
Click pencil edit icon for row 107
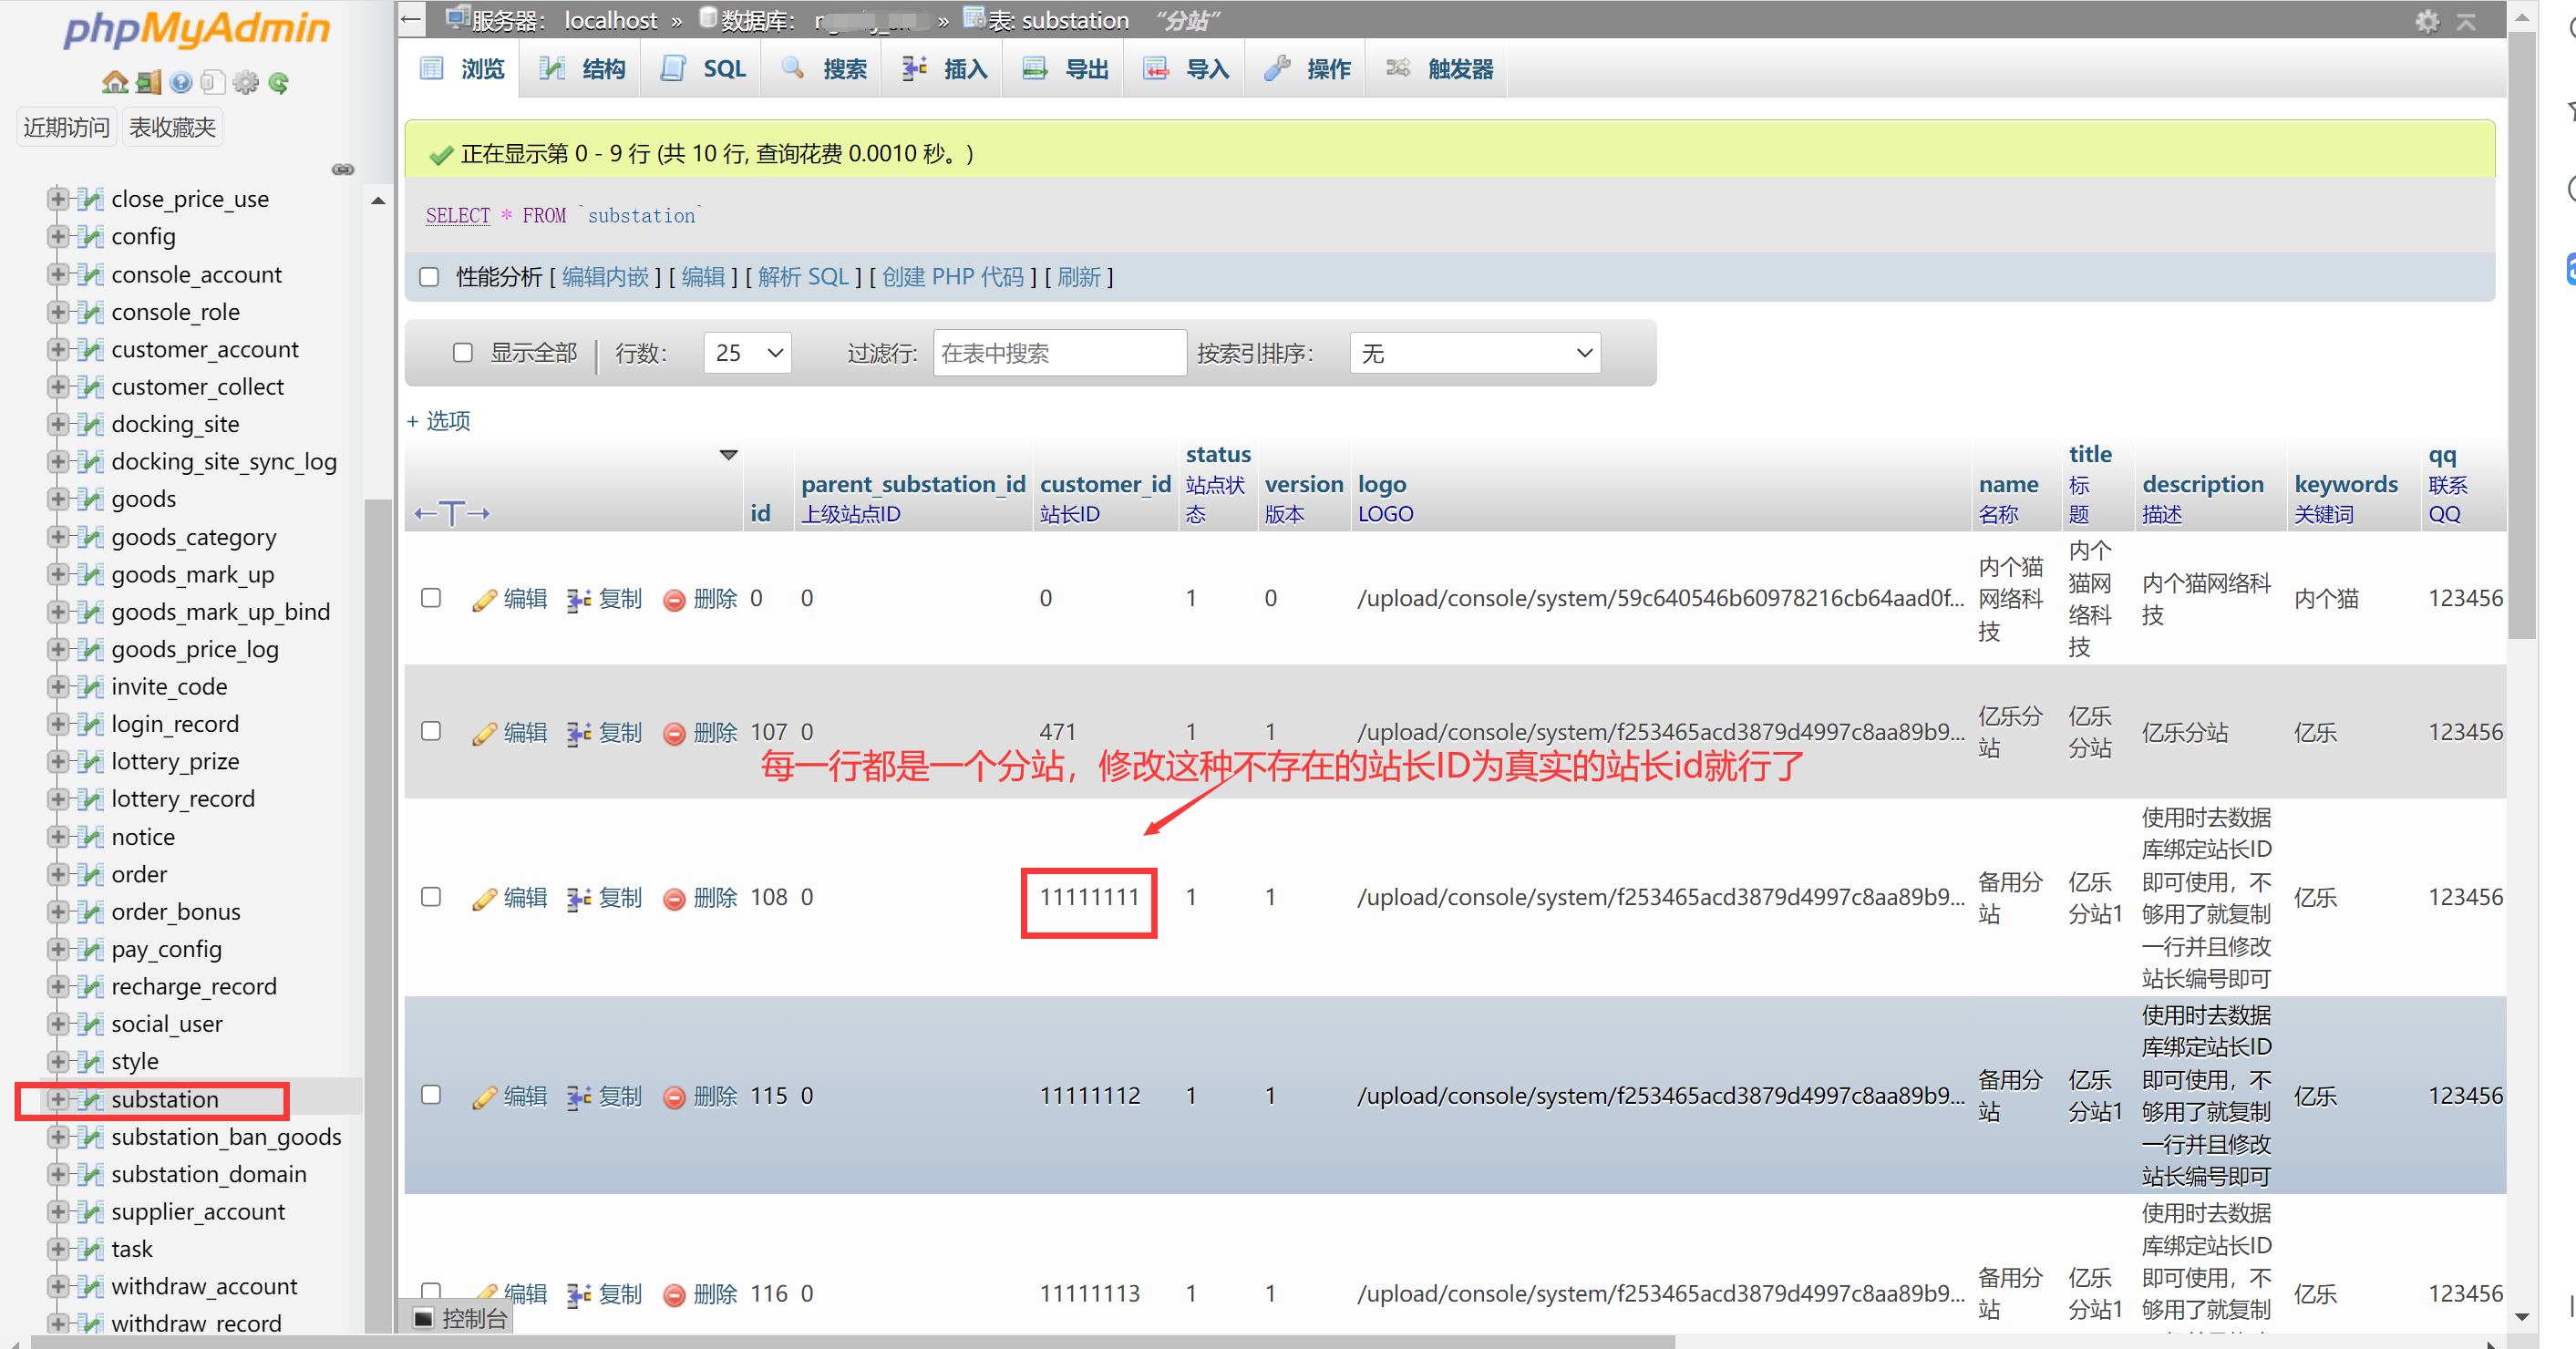[484, 733]
